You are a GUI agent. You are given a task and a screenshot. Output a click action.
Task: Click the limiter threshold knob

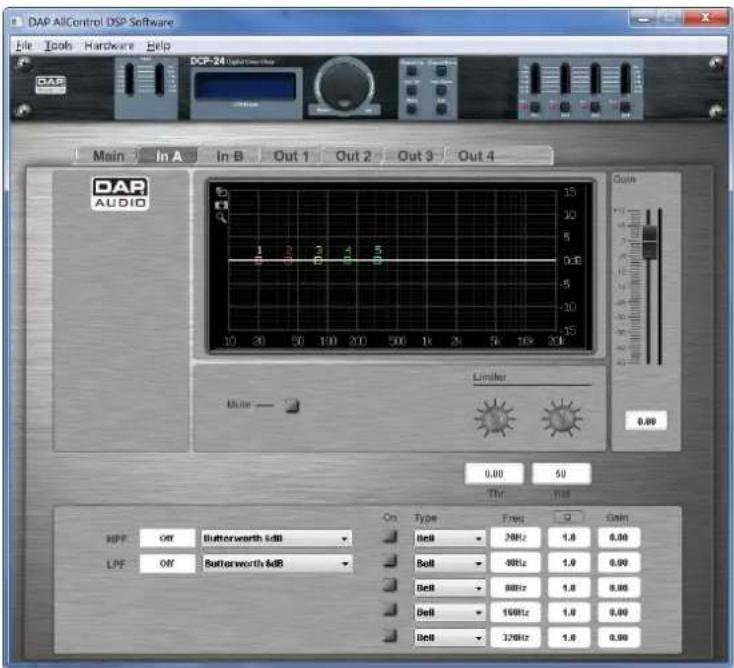(x=495, y=418)
